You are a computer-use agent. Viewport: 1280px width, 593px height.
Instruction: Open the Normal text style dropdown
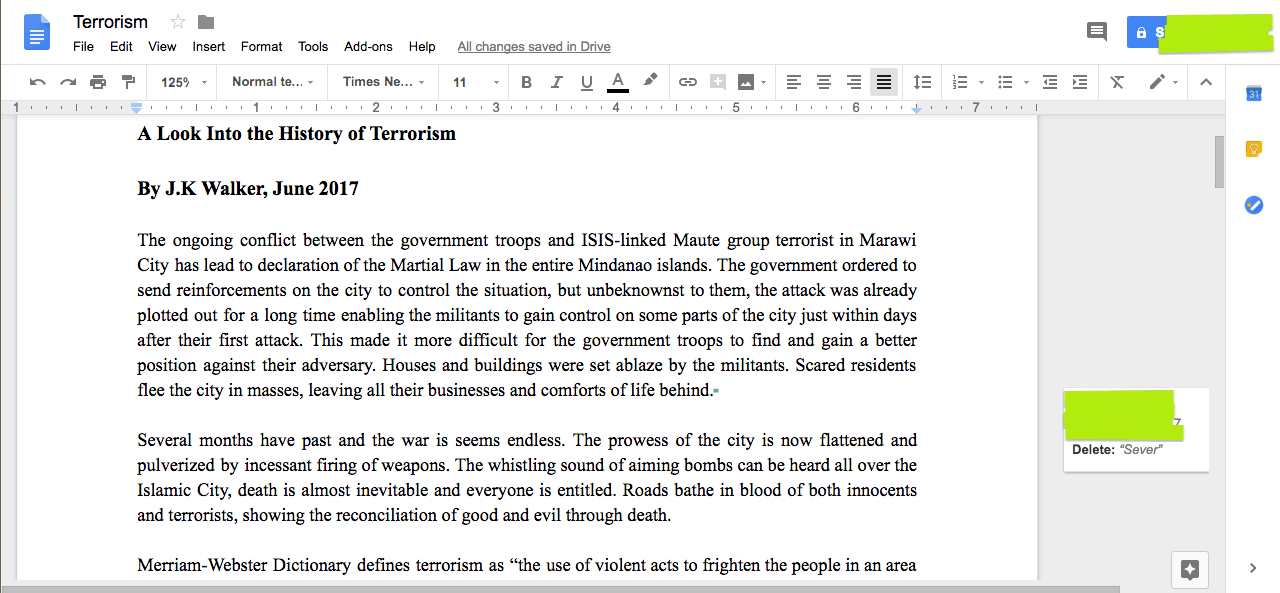[x=272, y=82]
